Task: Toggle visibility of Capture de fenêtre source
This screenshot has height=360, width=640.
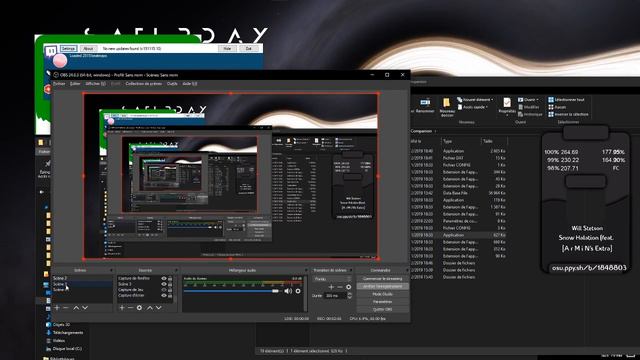Action: click(164, 278)
